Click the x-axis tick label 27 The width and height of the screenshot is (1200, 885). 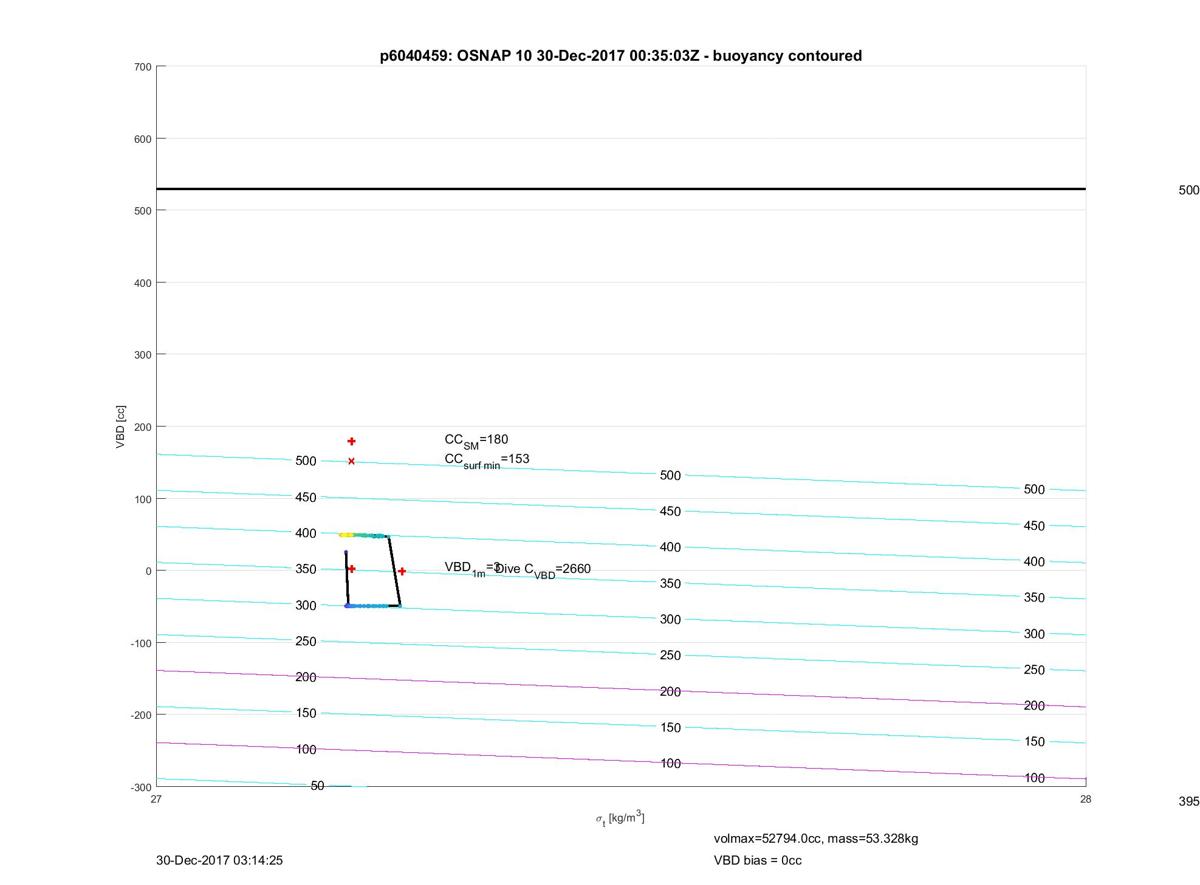tap(156, 799)
